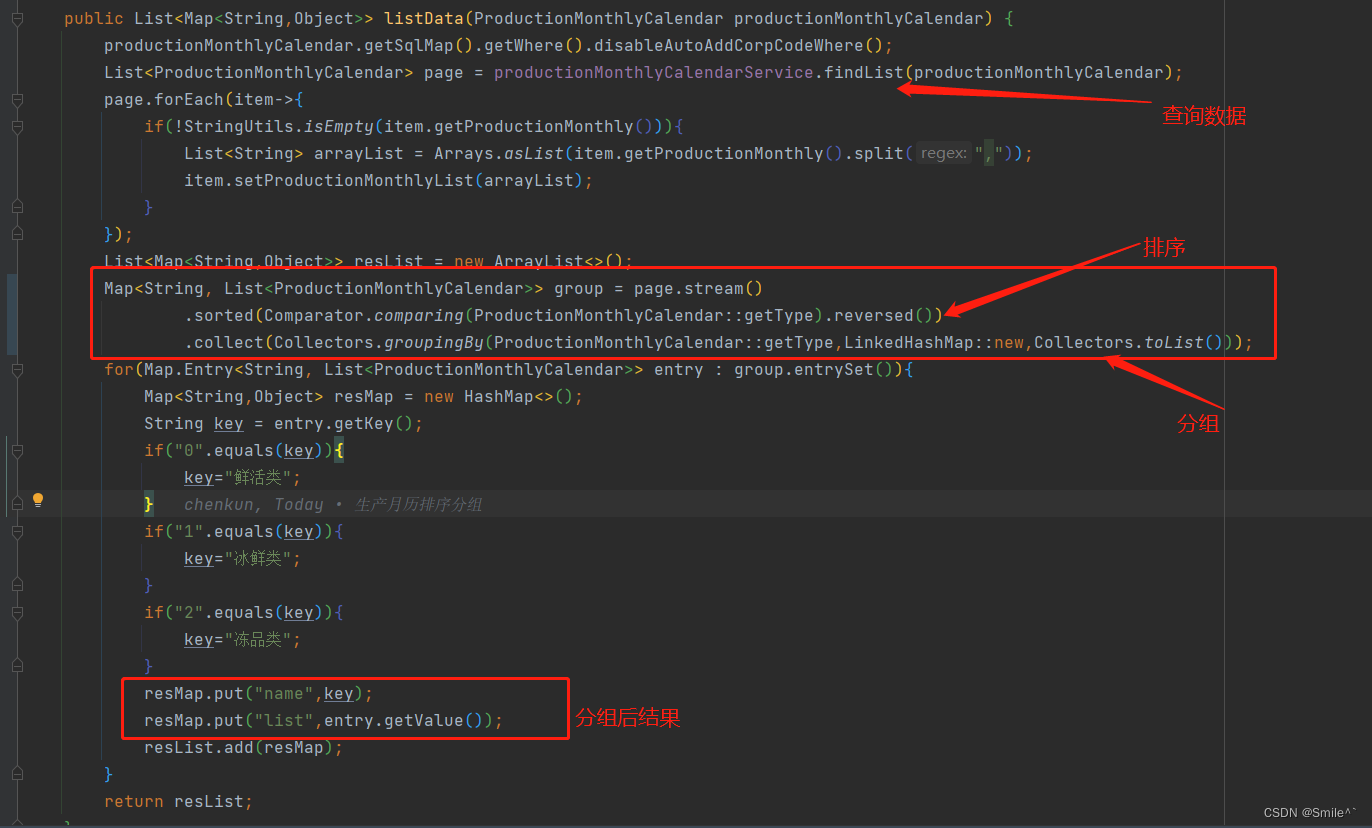Click fold end marker above return resList
This screenshot has width=1372, height=828.
pyautogui.click(x=17, y=774)
